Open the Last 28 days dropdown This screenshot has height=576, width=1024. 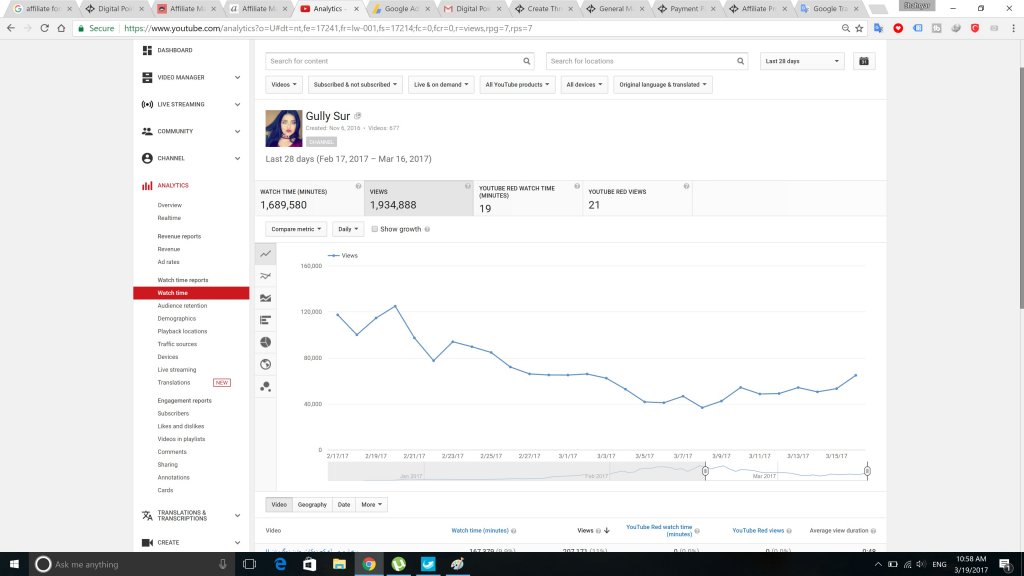(801, 61)
